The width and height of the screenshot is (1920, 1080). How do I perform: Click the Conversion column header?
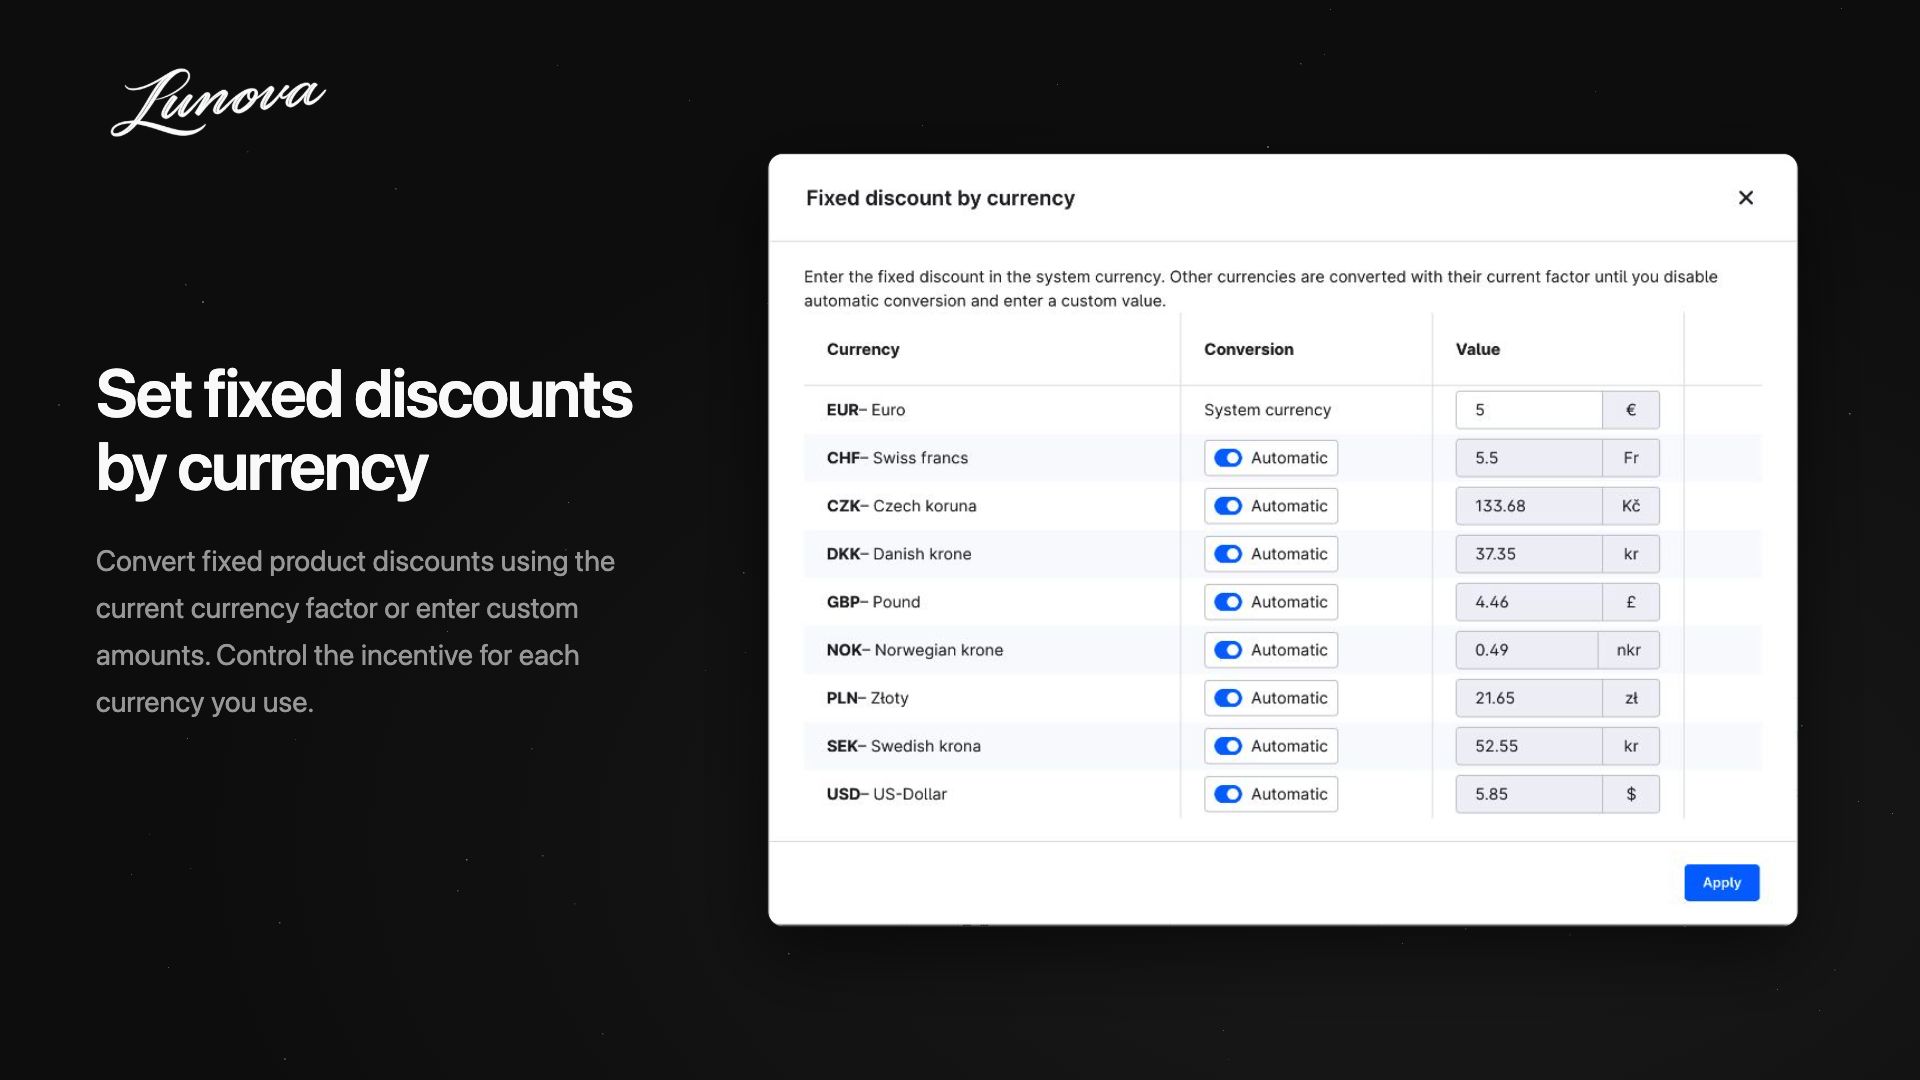(1249, 349)
